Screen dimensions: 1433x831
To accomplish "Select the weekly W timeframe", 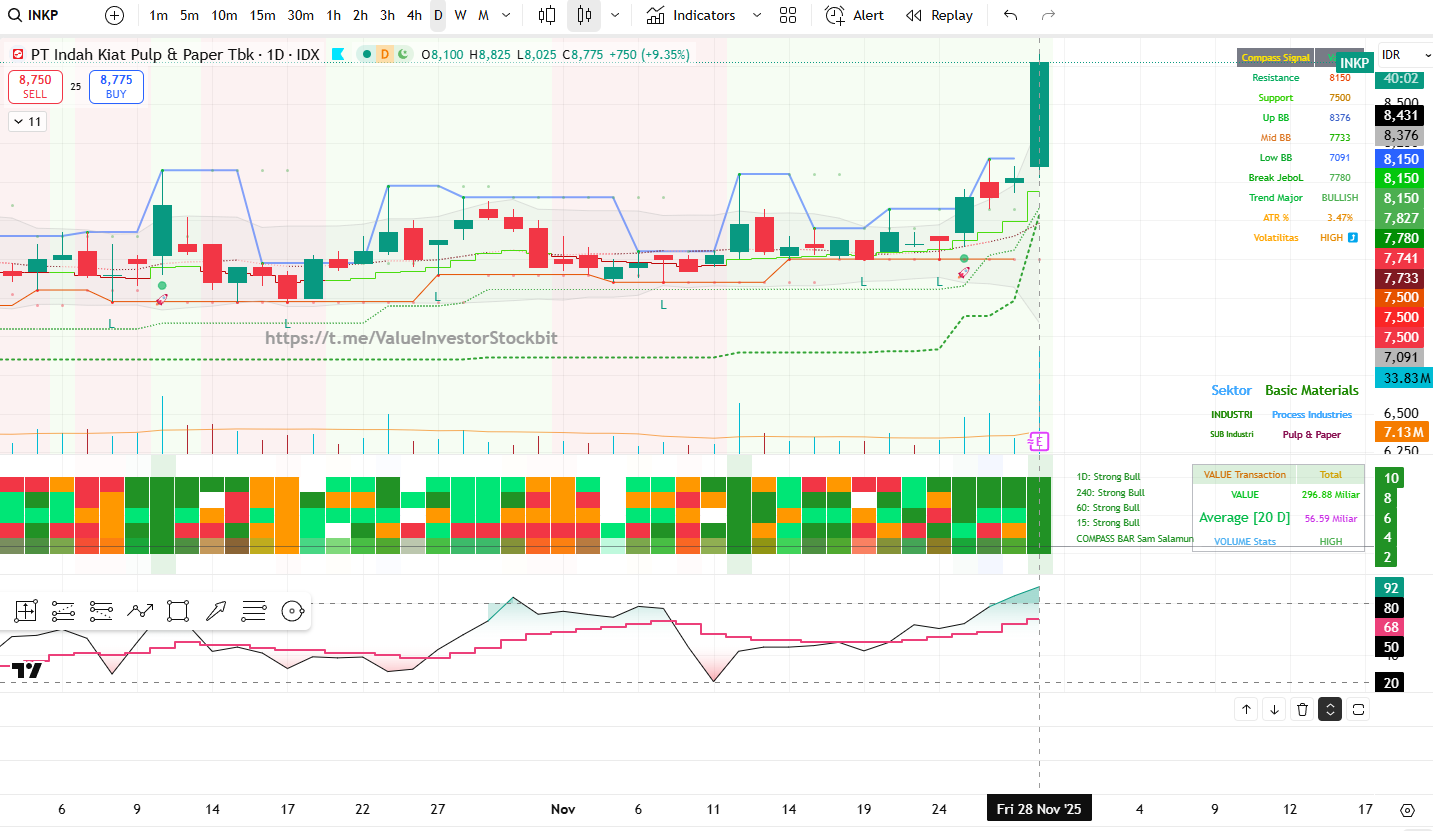I will (460, 15).
